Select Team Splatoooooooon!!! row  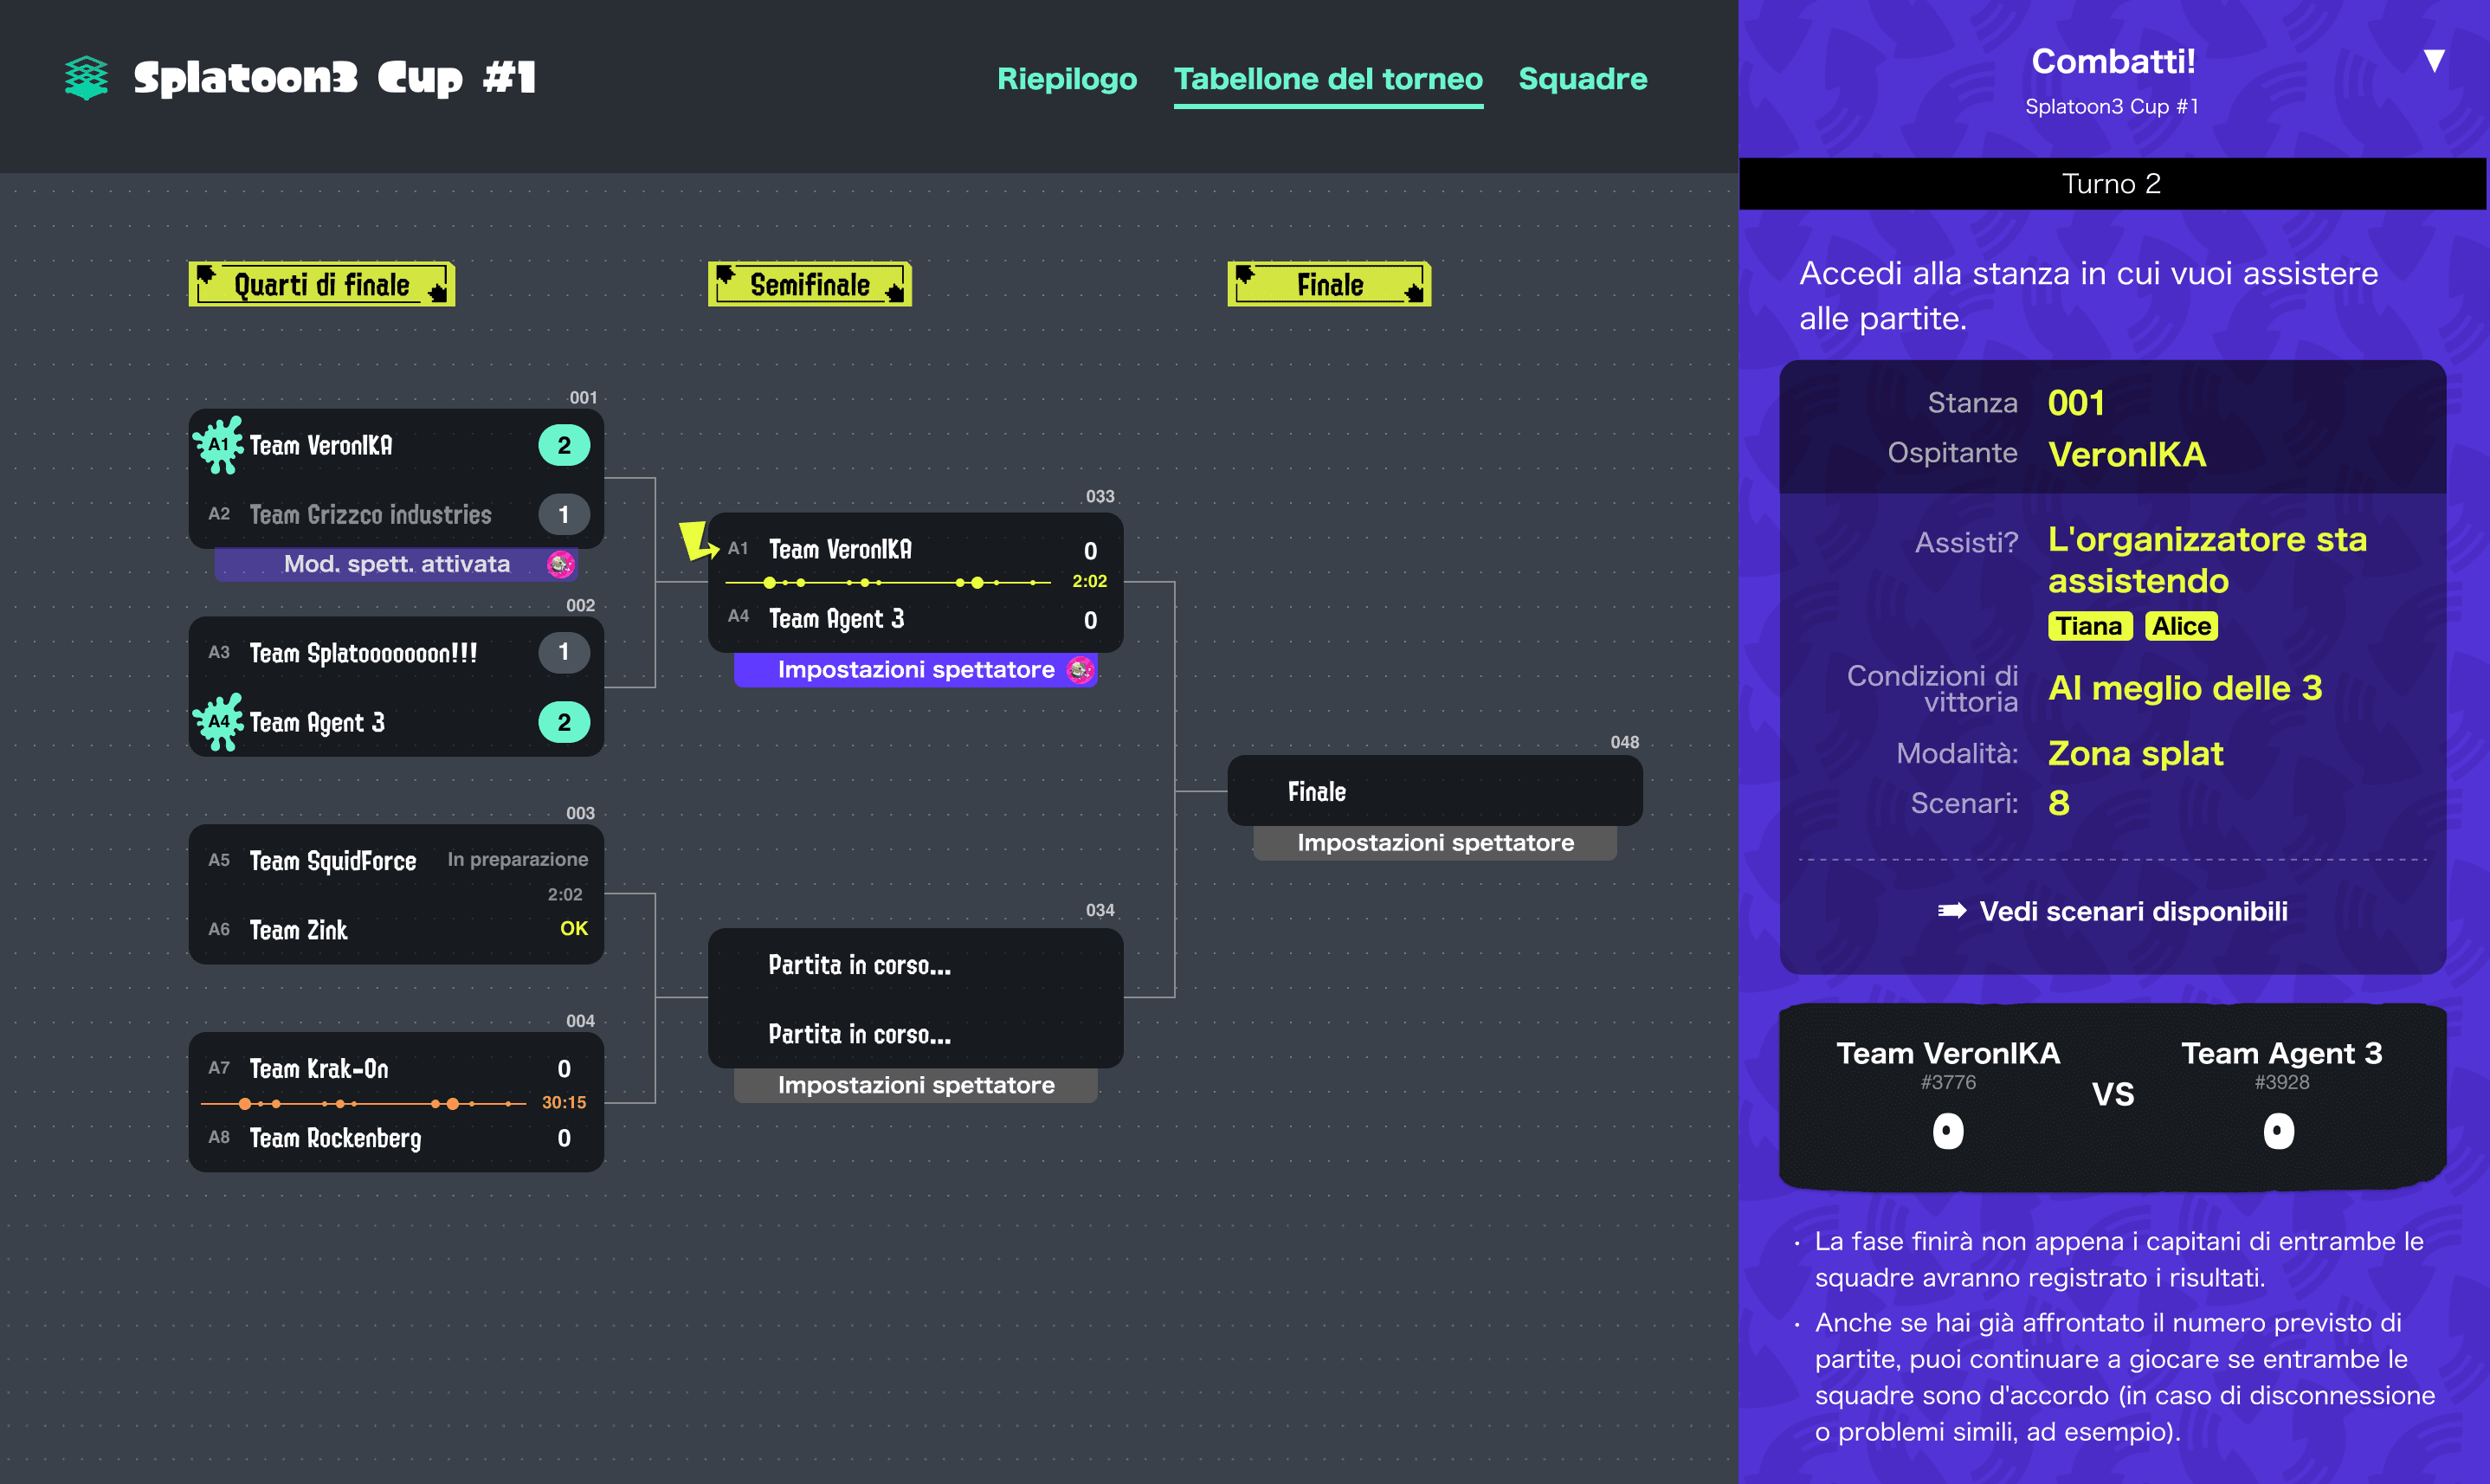pos(396,653)
